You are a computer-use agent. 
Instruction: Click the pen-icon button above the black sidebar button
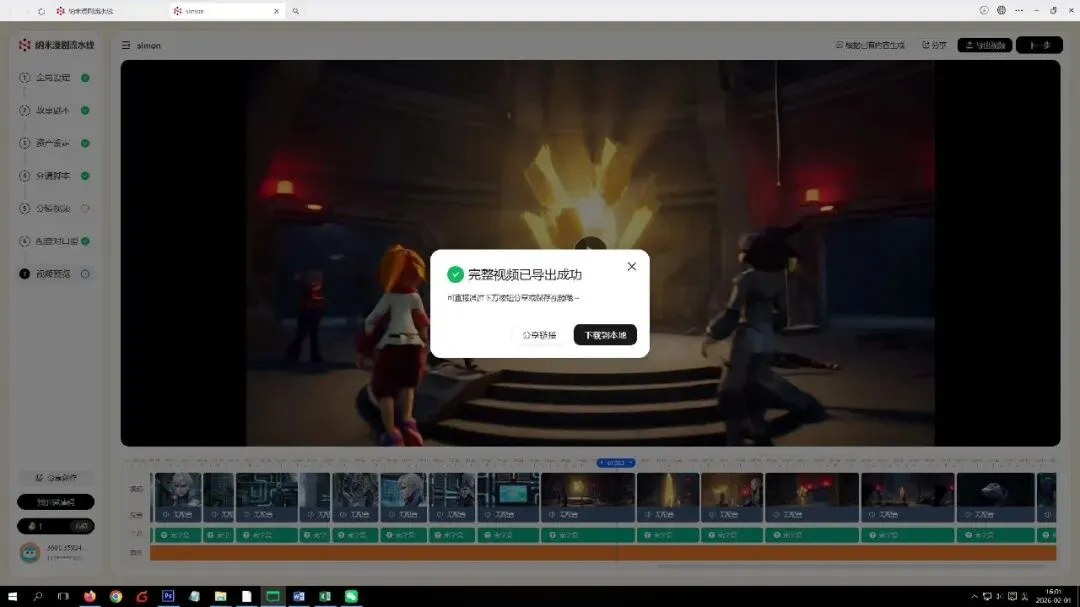tap(56, 477)
